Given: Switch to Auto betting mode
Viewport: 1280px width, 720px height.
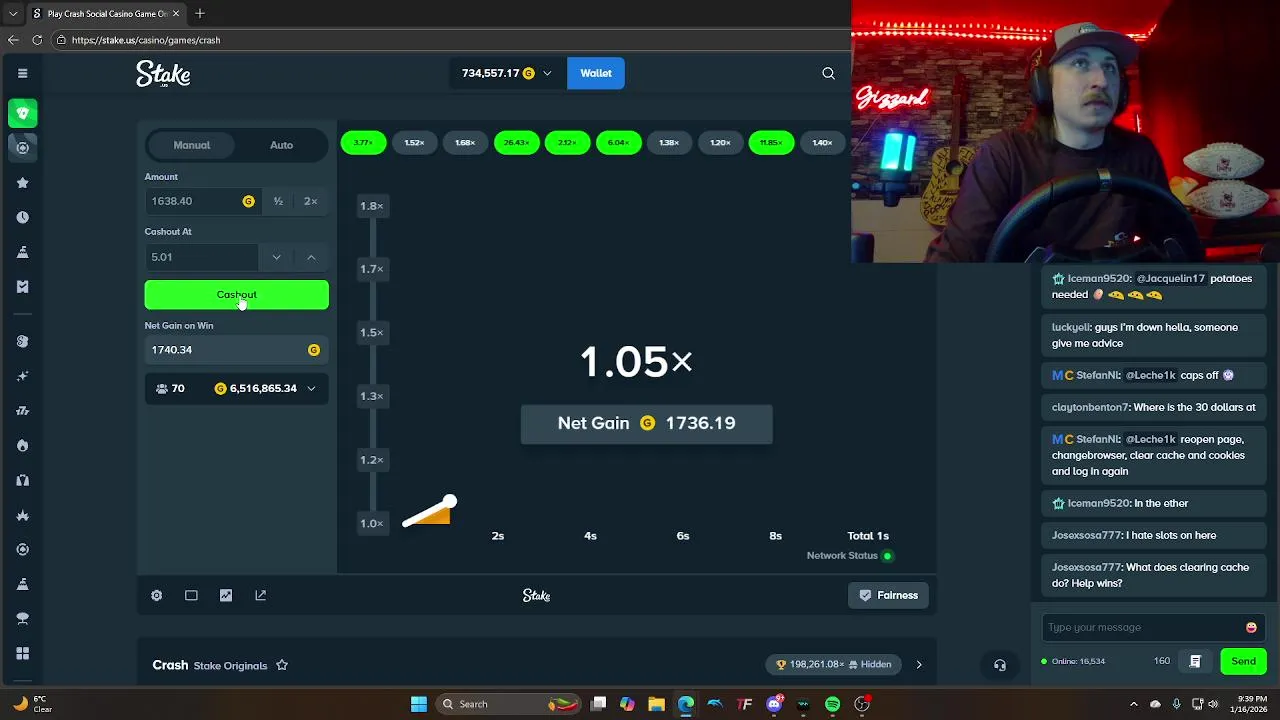Looking at the screenshot, I should 281,145.
